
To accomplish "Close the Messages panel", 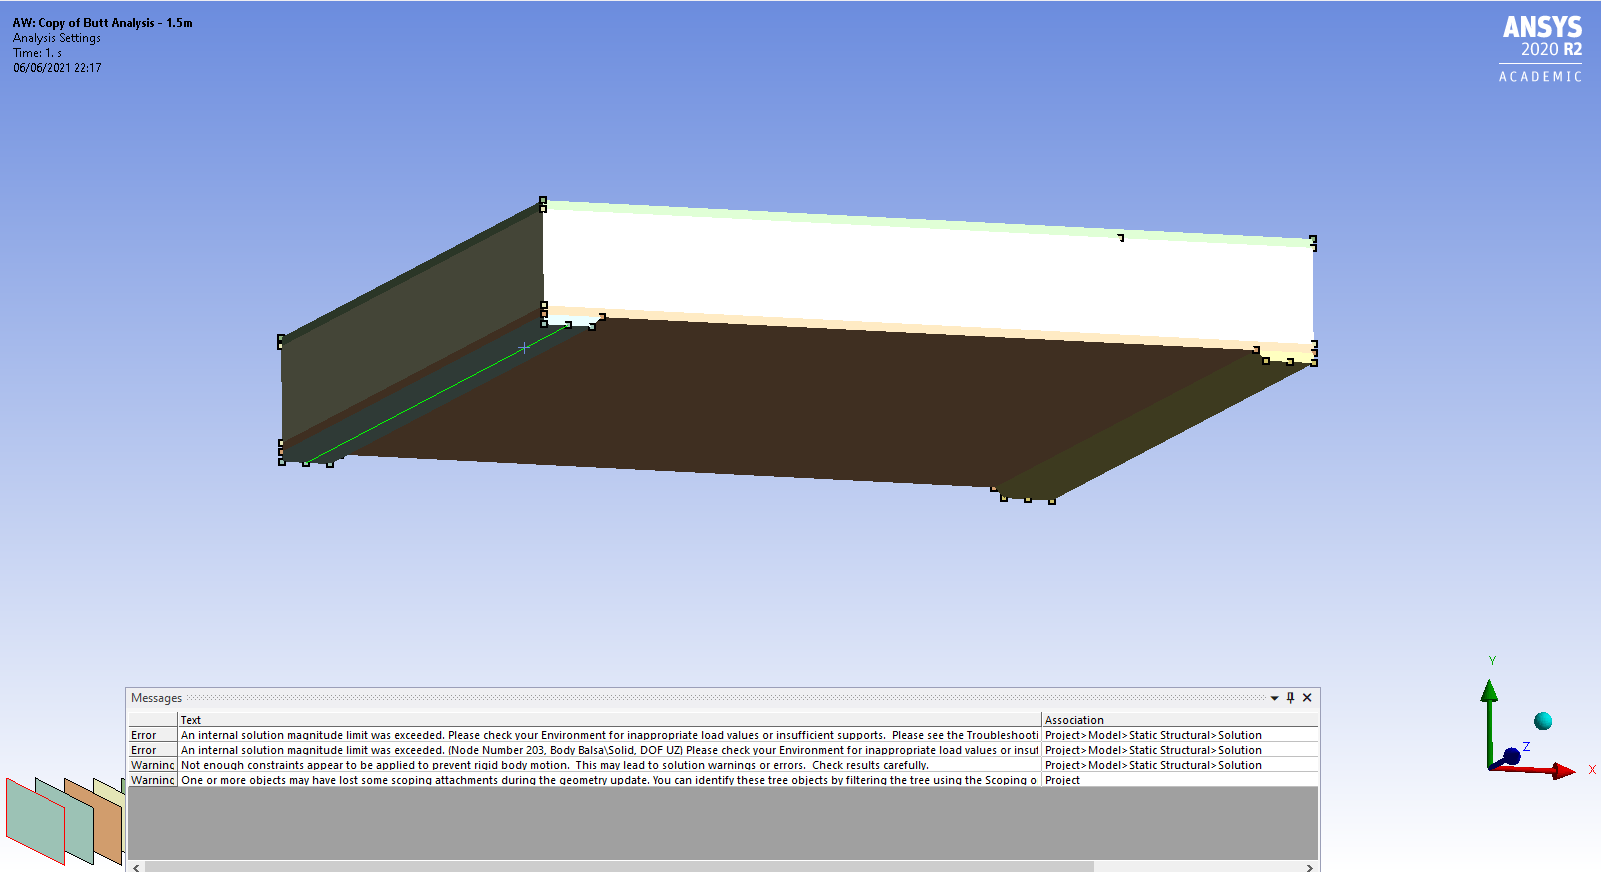I will coord(1307,698).
